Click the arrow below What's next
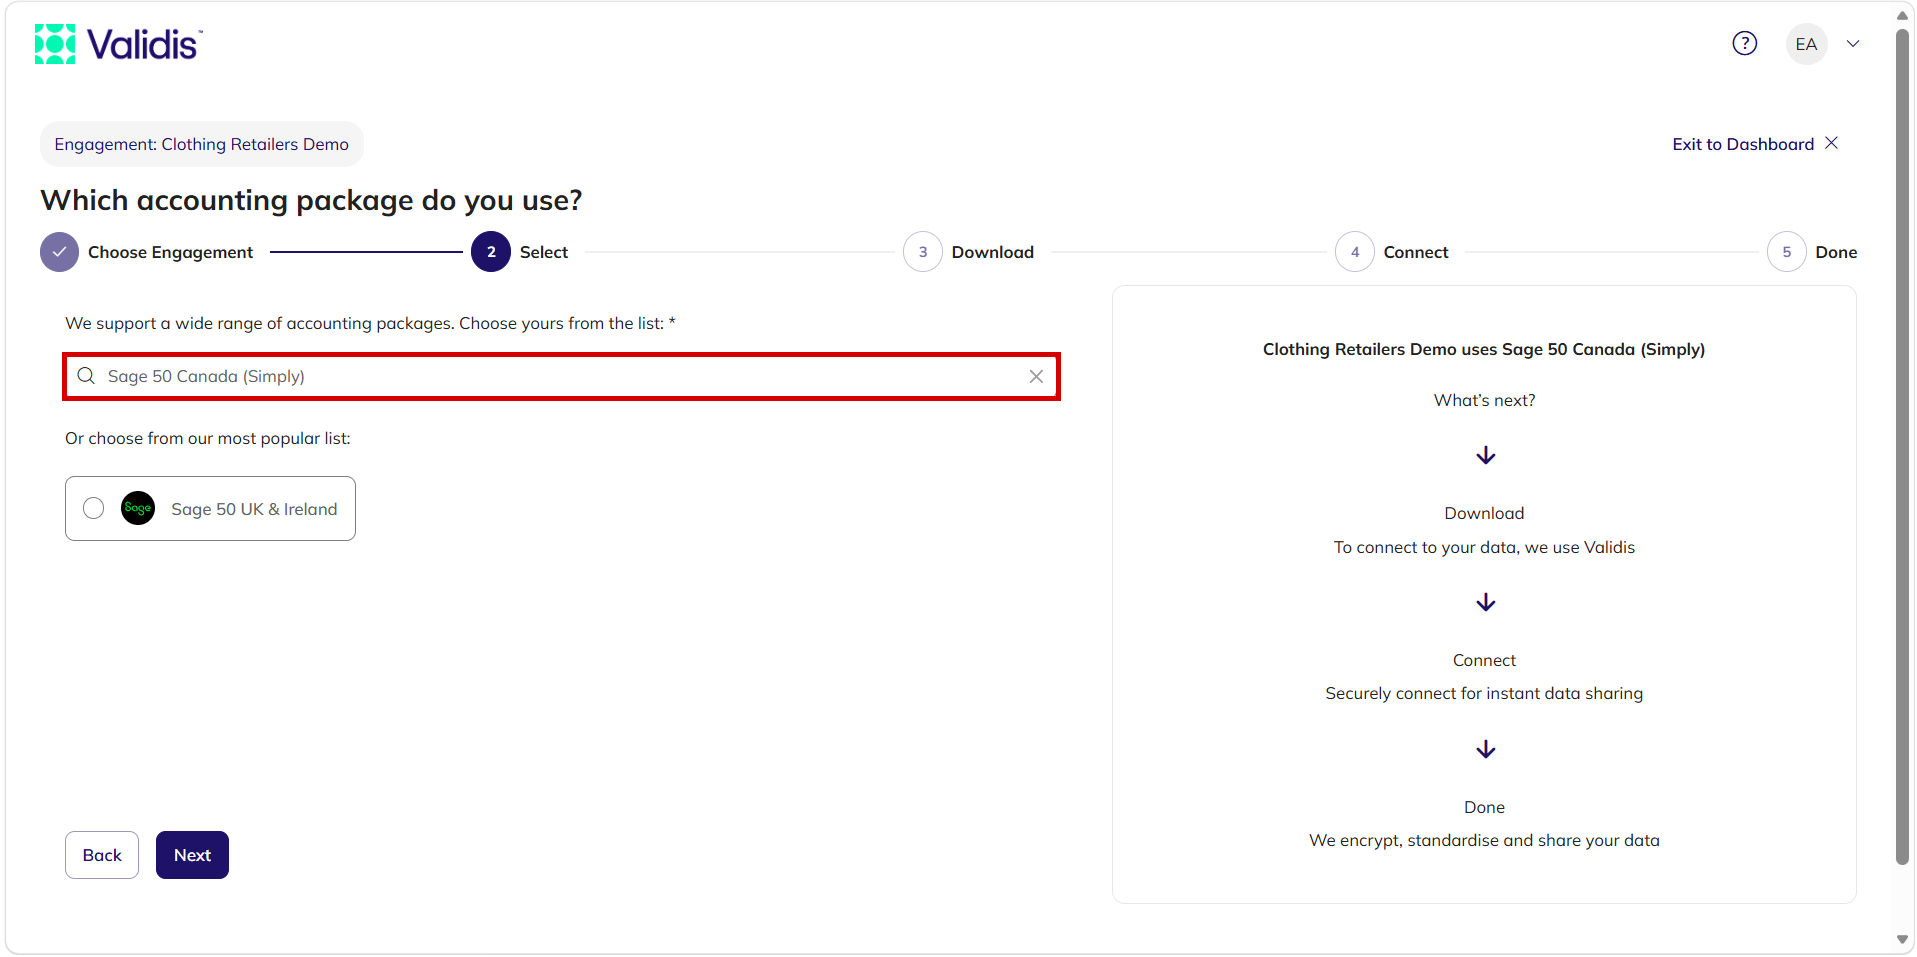The height and width of the screenshot is (957, 1917). [x=1486, y=456]
